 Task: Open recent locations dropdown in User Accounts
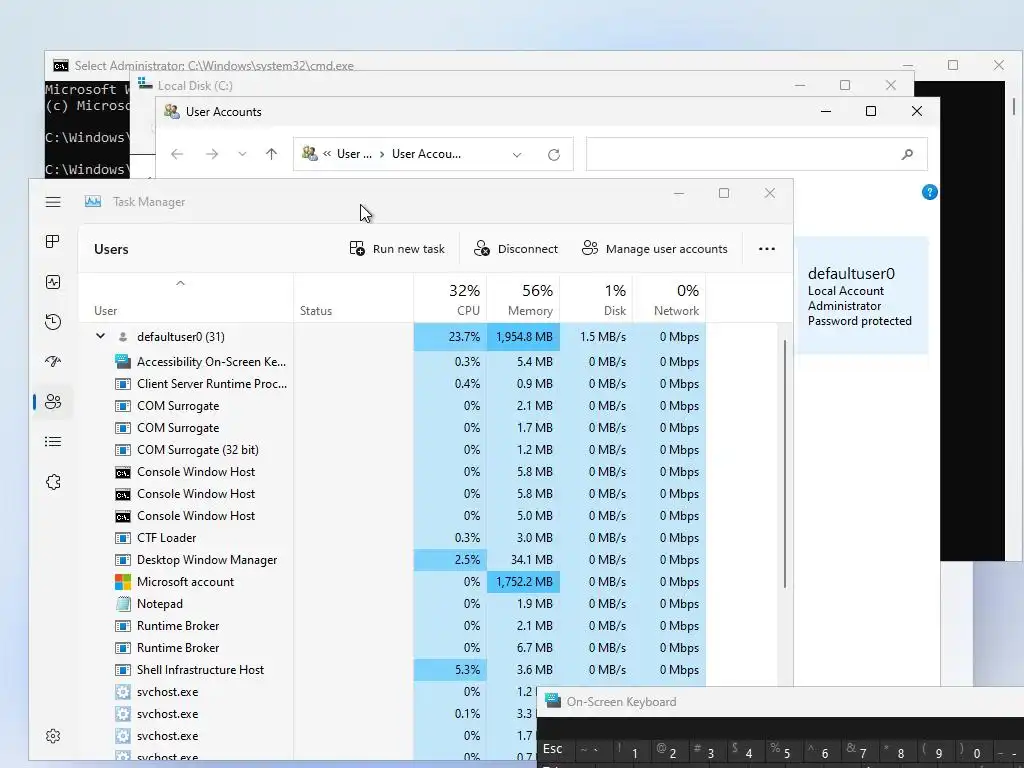242,154
